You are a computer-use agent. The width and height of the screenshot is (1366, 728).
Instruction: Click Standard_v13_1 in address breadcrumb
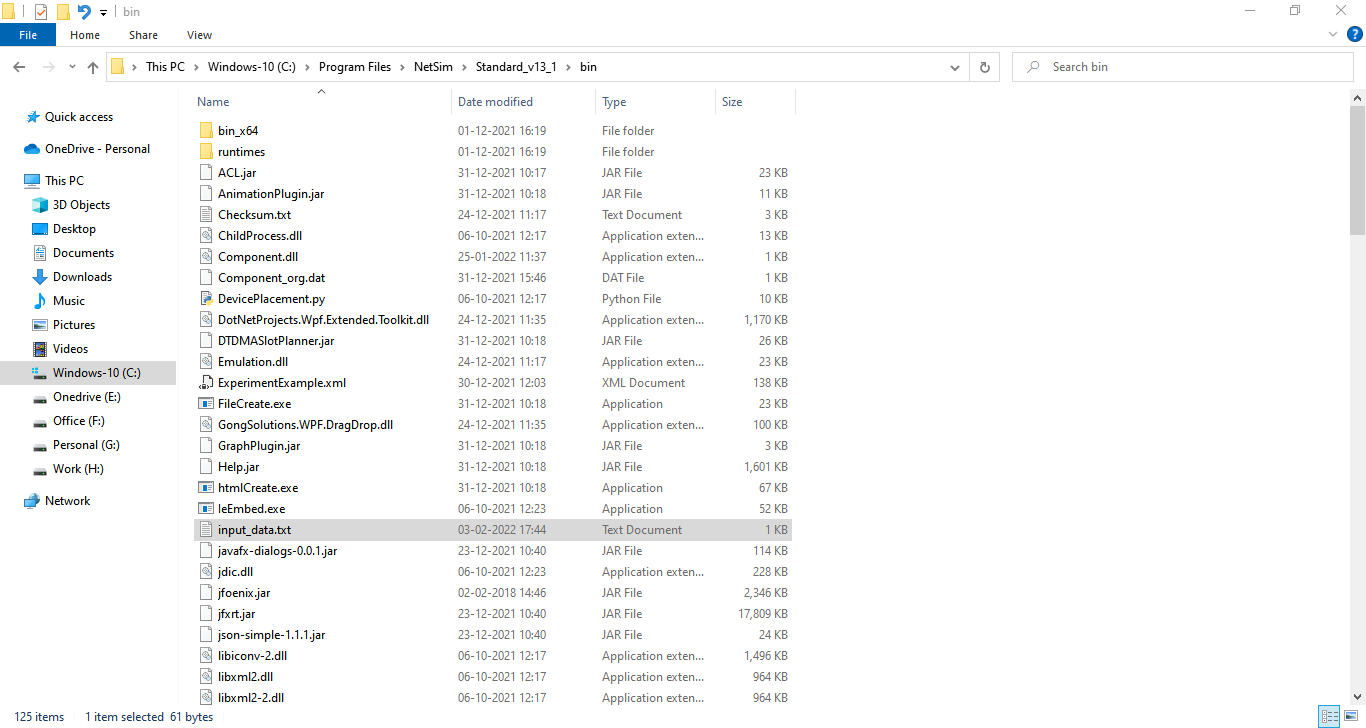tap(516, 67)
